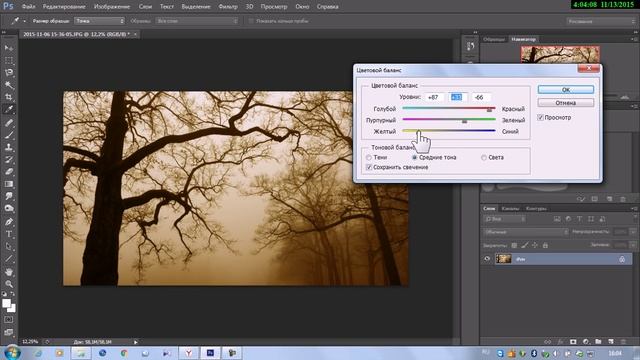This screenshot has width=640, height=360.
Task: Open the Фильтр menu
Action: point(228,7)
